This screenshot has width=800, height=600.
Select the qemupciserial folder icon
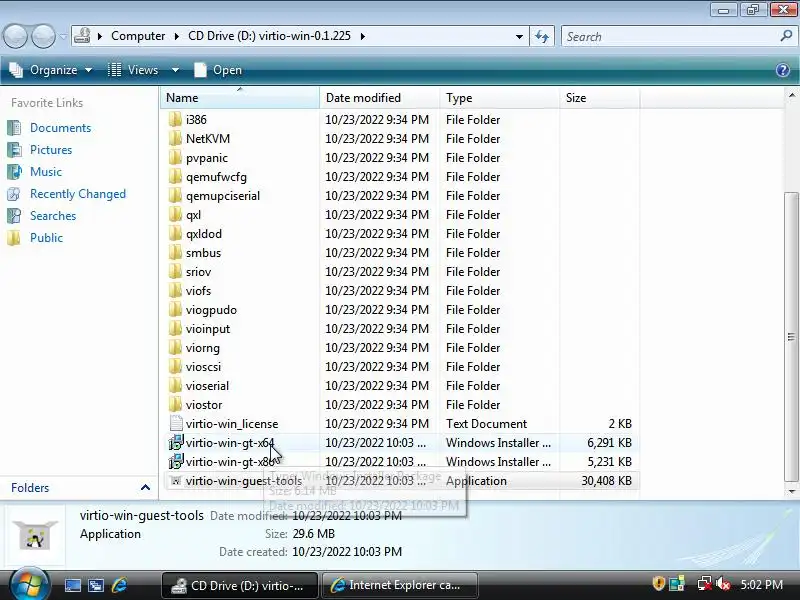[x=175, y=195]
